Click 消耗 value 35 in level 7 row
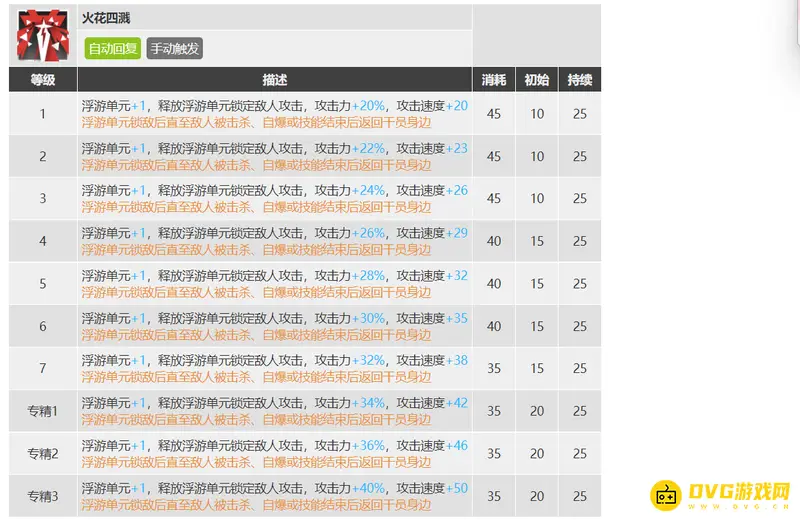800x521 pixels. (x=494, y=368)
